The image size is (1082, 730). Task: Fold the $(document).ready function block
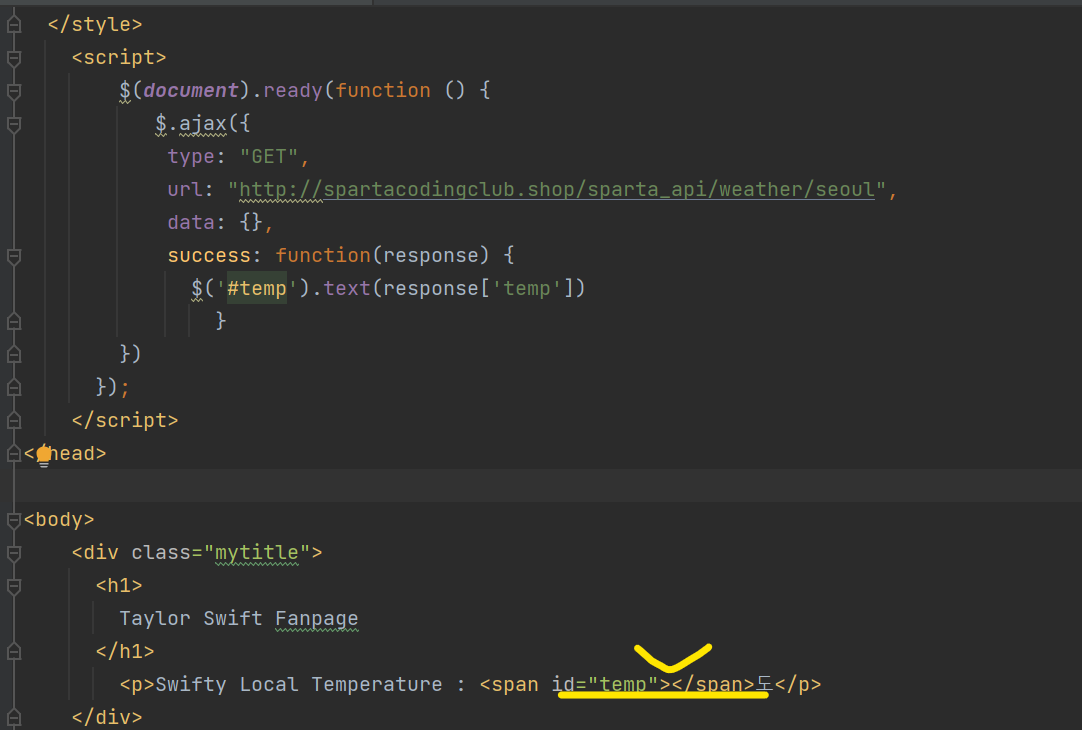click(x=13, y=91)
